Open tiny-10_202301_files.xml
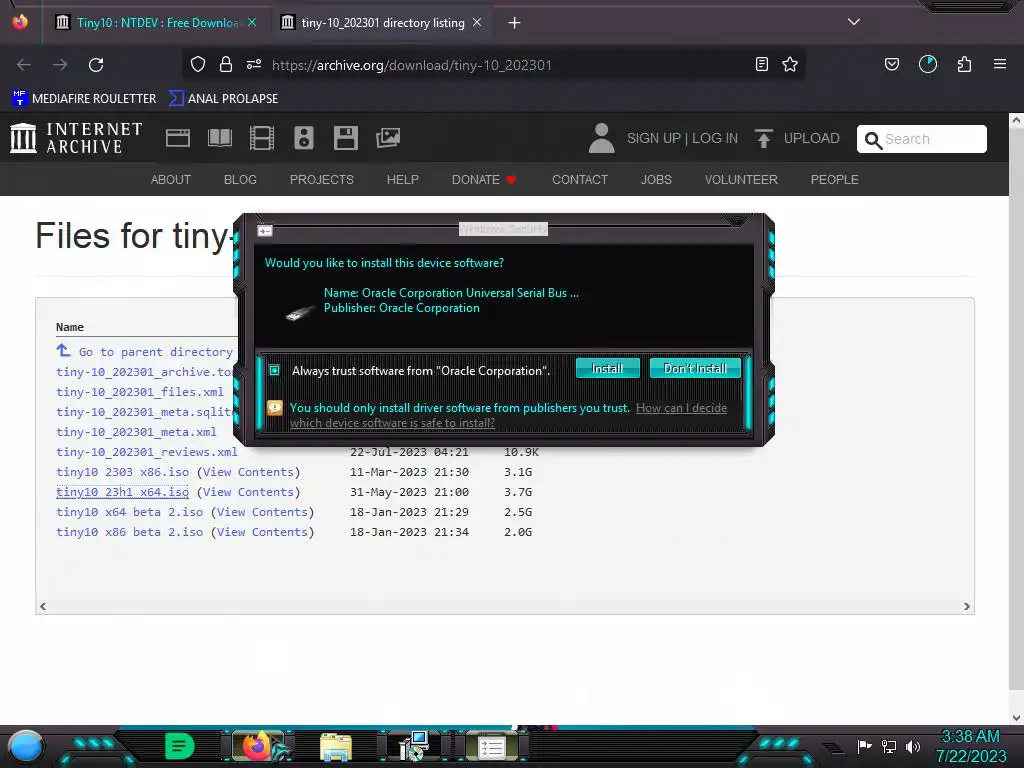The width and height of the screenshot is (1024, 768). click(x=140, y=392)
